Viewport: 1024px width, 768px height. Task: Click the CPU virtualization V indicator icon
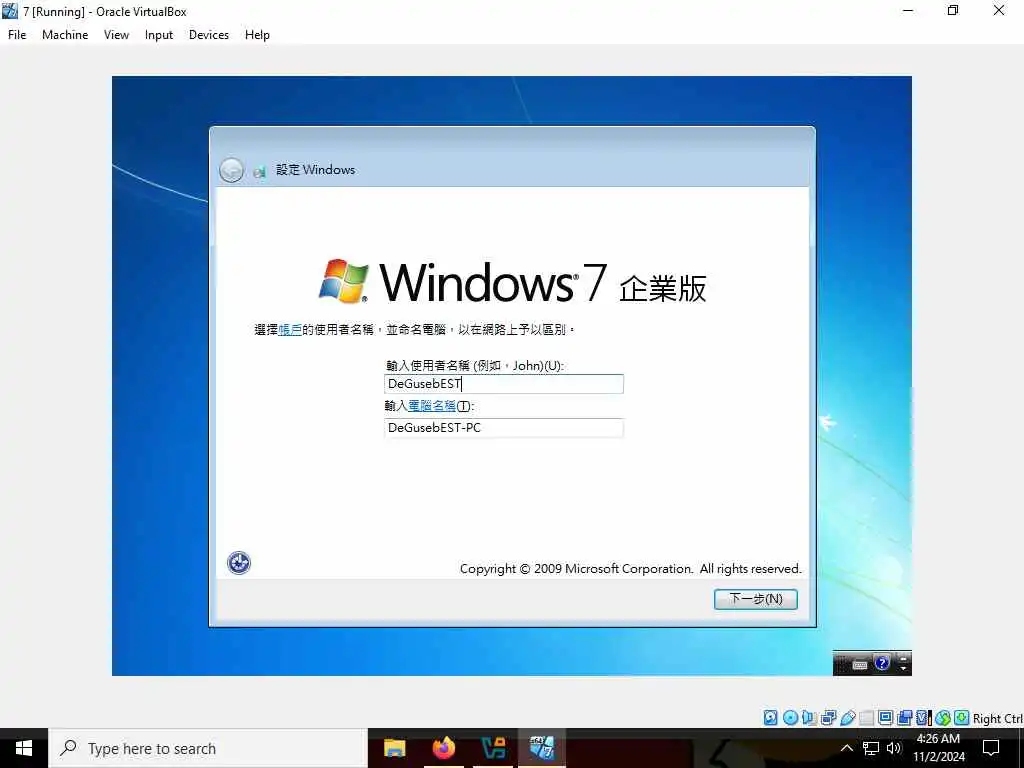click(x=923, y=718)
